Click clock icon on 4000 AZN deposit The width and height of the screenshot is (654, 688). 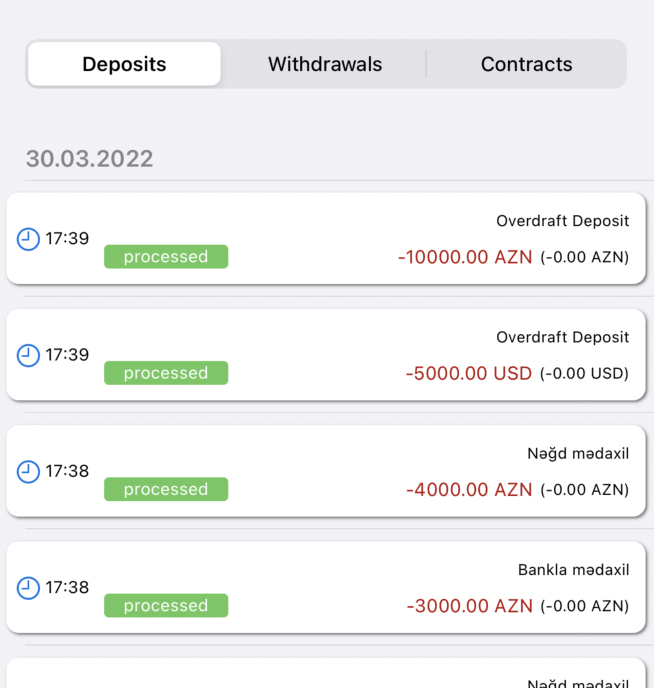(x=29, y=471)
